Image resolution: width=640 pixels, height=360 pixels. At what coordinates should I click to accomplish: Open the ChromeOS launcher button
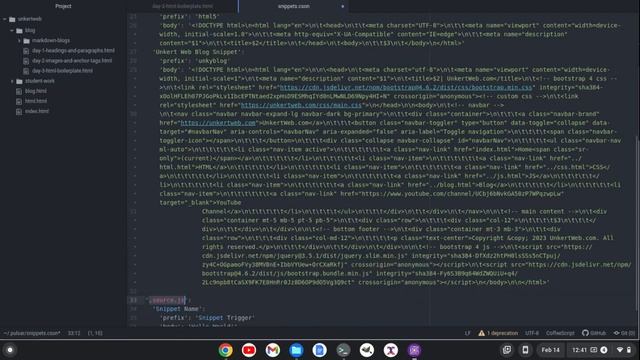coord(10,350)
